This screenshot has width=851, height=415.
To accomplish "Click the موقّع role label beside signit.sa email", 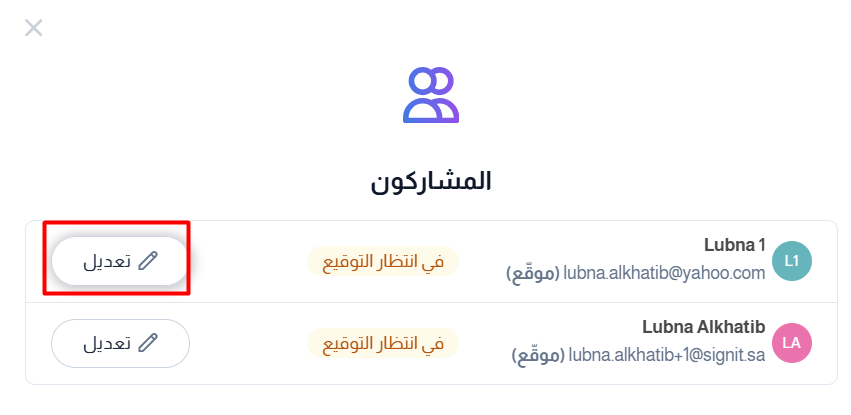I will tap(538, 355).
